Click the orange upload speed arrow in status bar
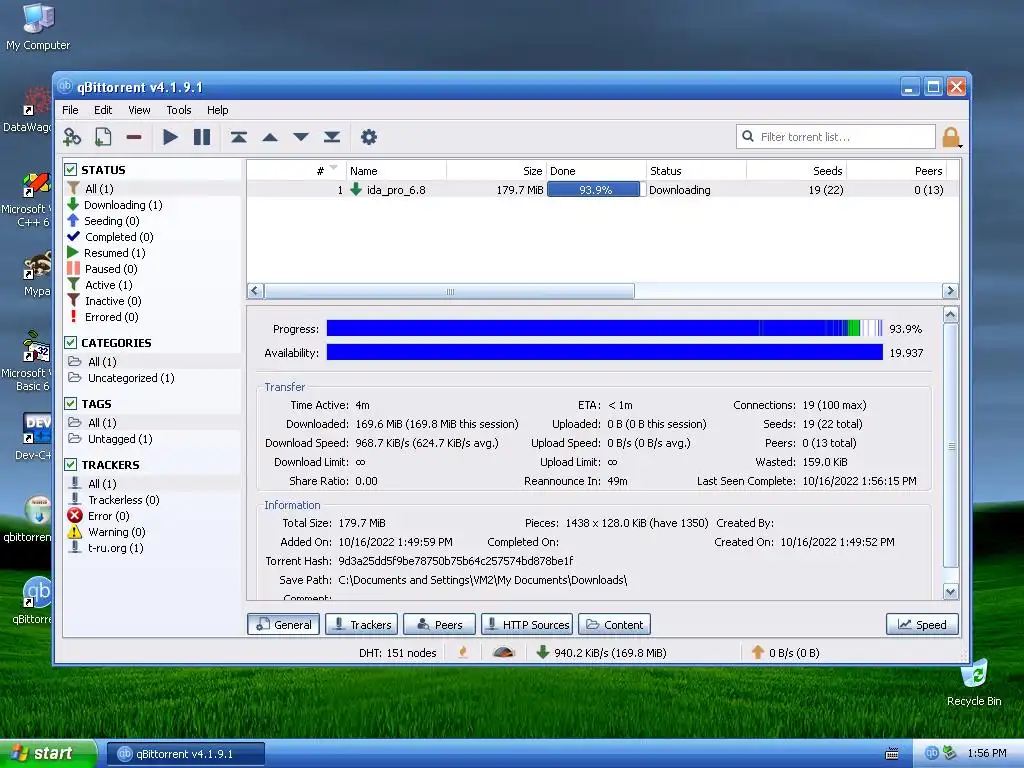The height and width of the screenshot is (768, 1024). [758, 652]
